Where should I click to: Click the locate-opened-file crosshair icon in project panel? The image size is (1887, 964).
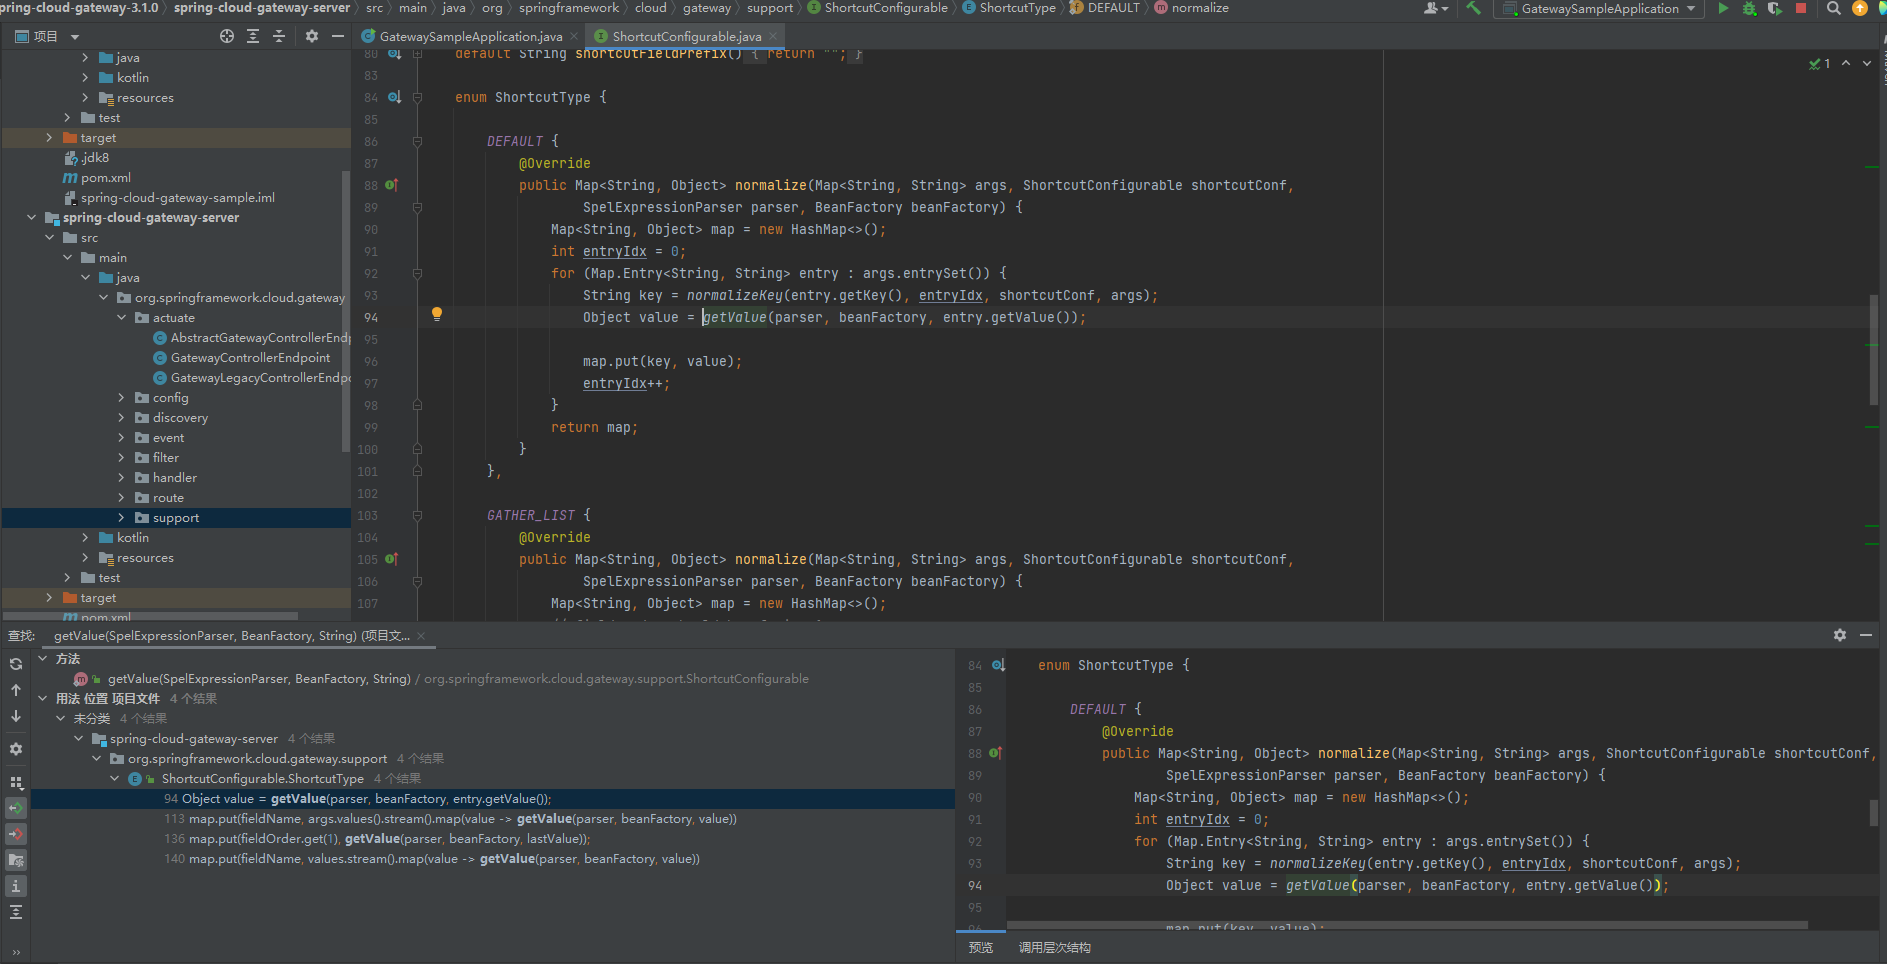click(x=227, y=36)
